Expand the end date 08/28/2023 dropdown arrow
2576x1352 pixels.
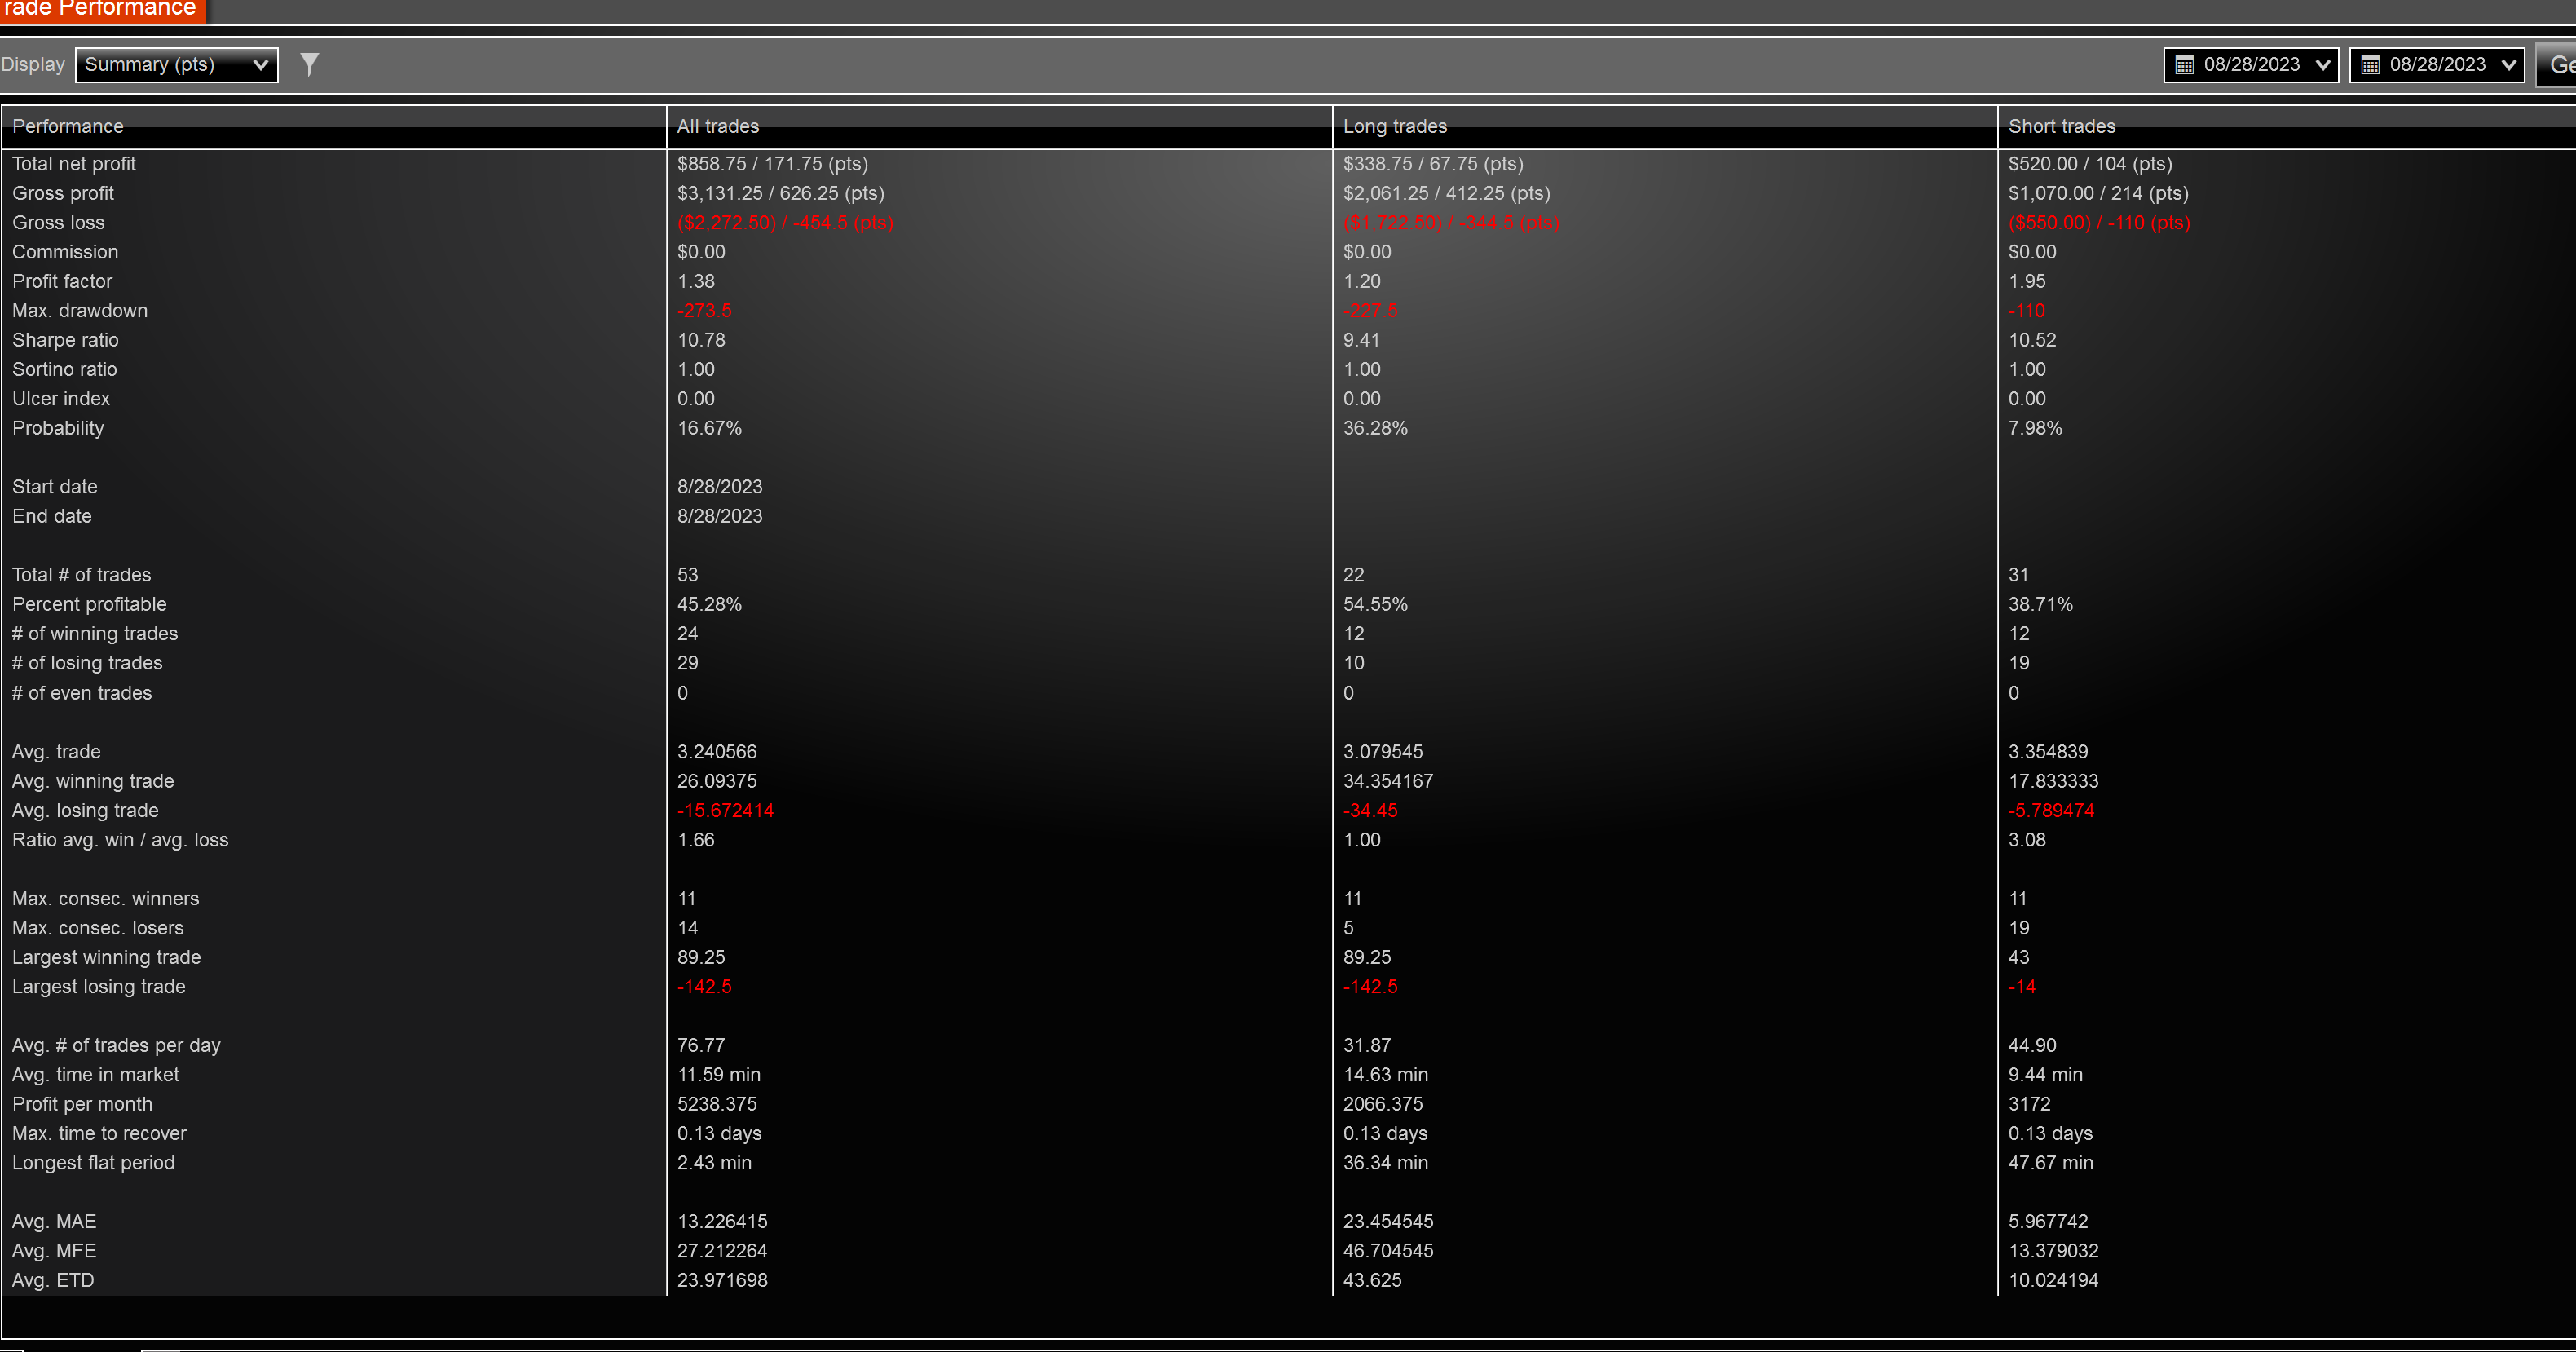click(x=2508, y=65)
